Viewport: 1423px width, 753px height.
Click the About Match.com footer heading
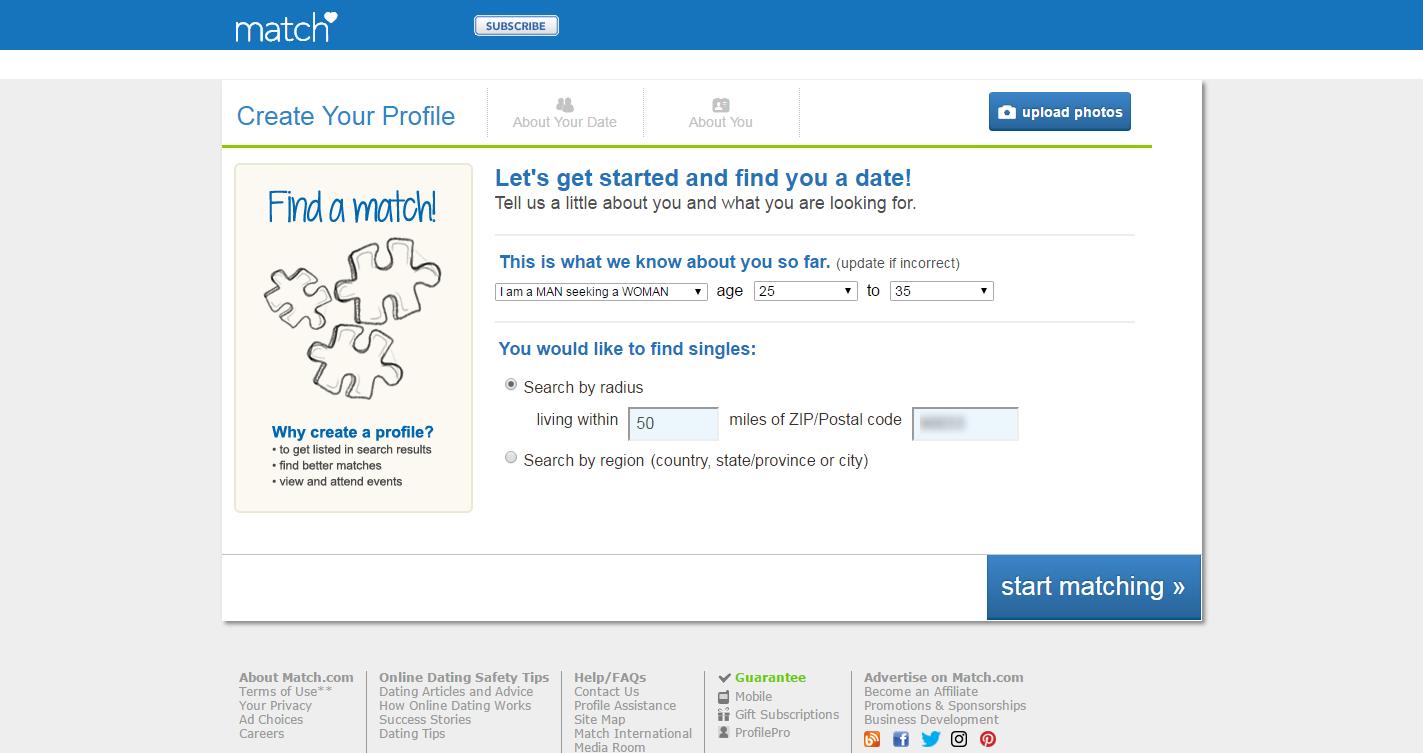point(296,678)
